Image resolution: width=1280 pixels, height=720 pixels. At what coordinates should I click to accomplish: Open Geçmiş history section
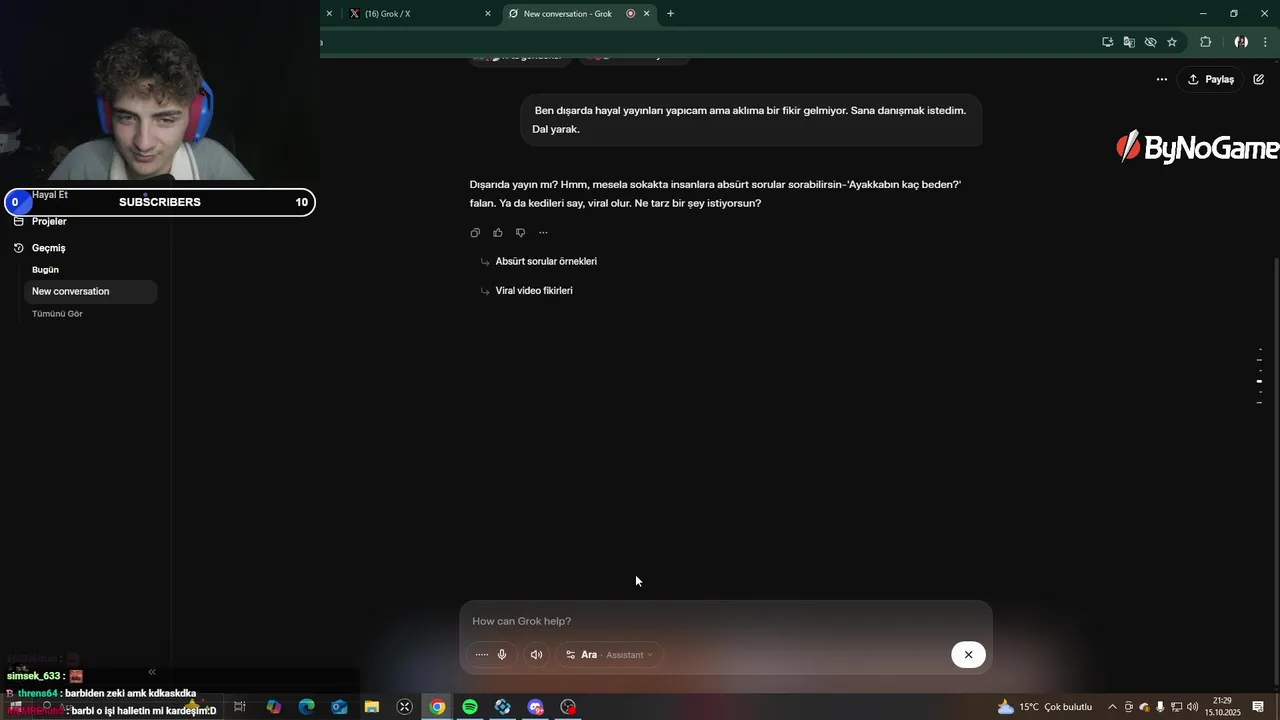coord(48,248)
